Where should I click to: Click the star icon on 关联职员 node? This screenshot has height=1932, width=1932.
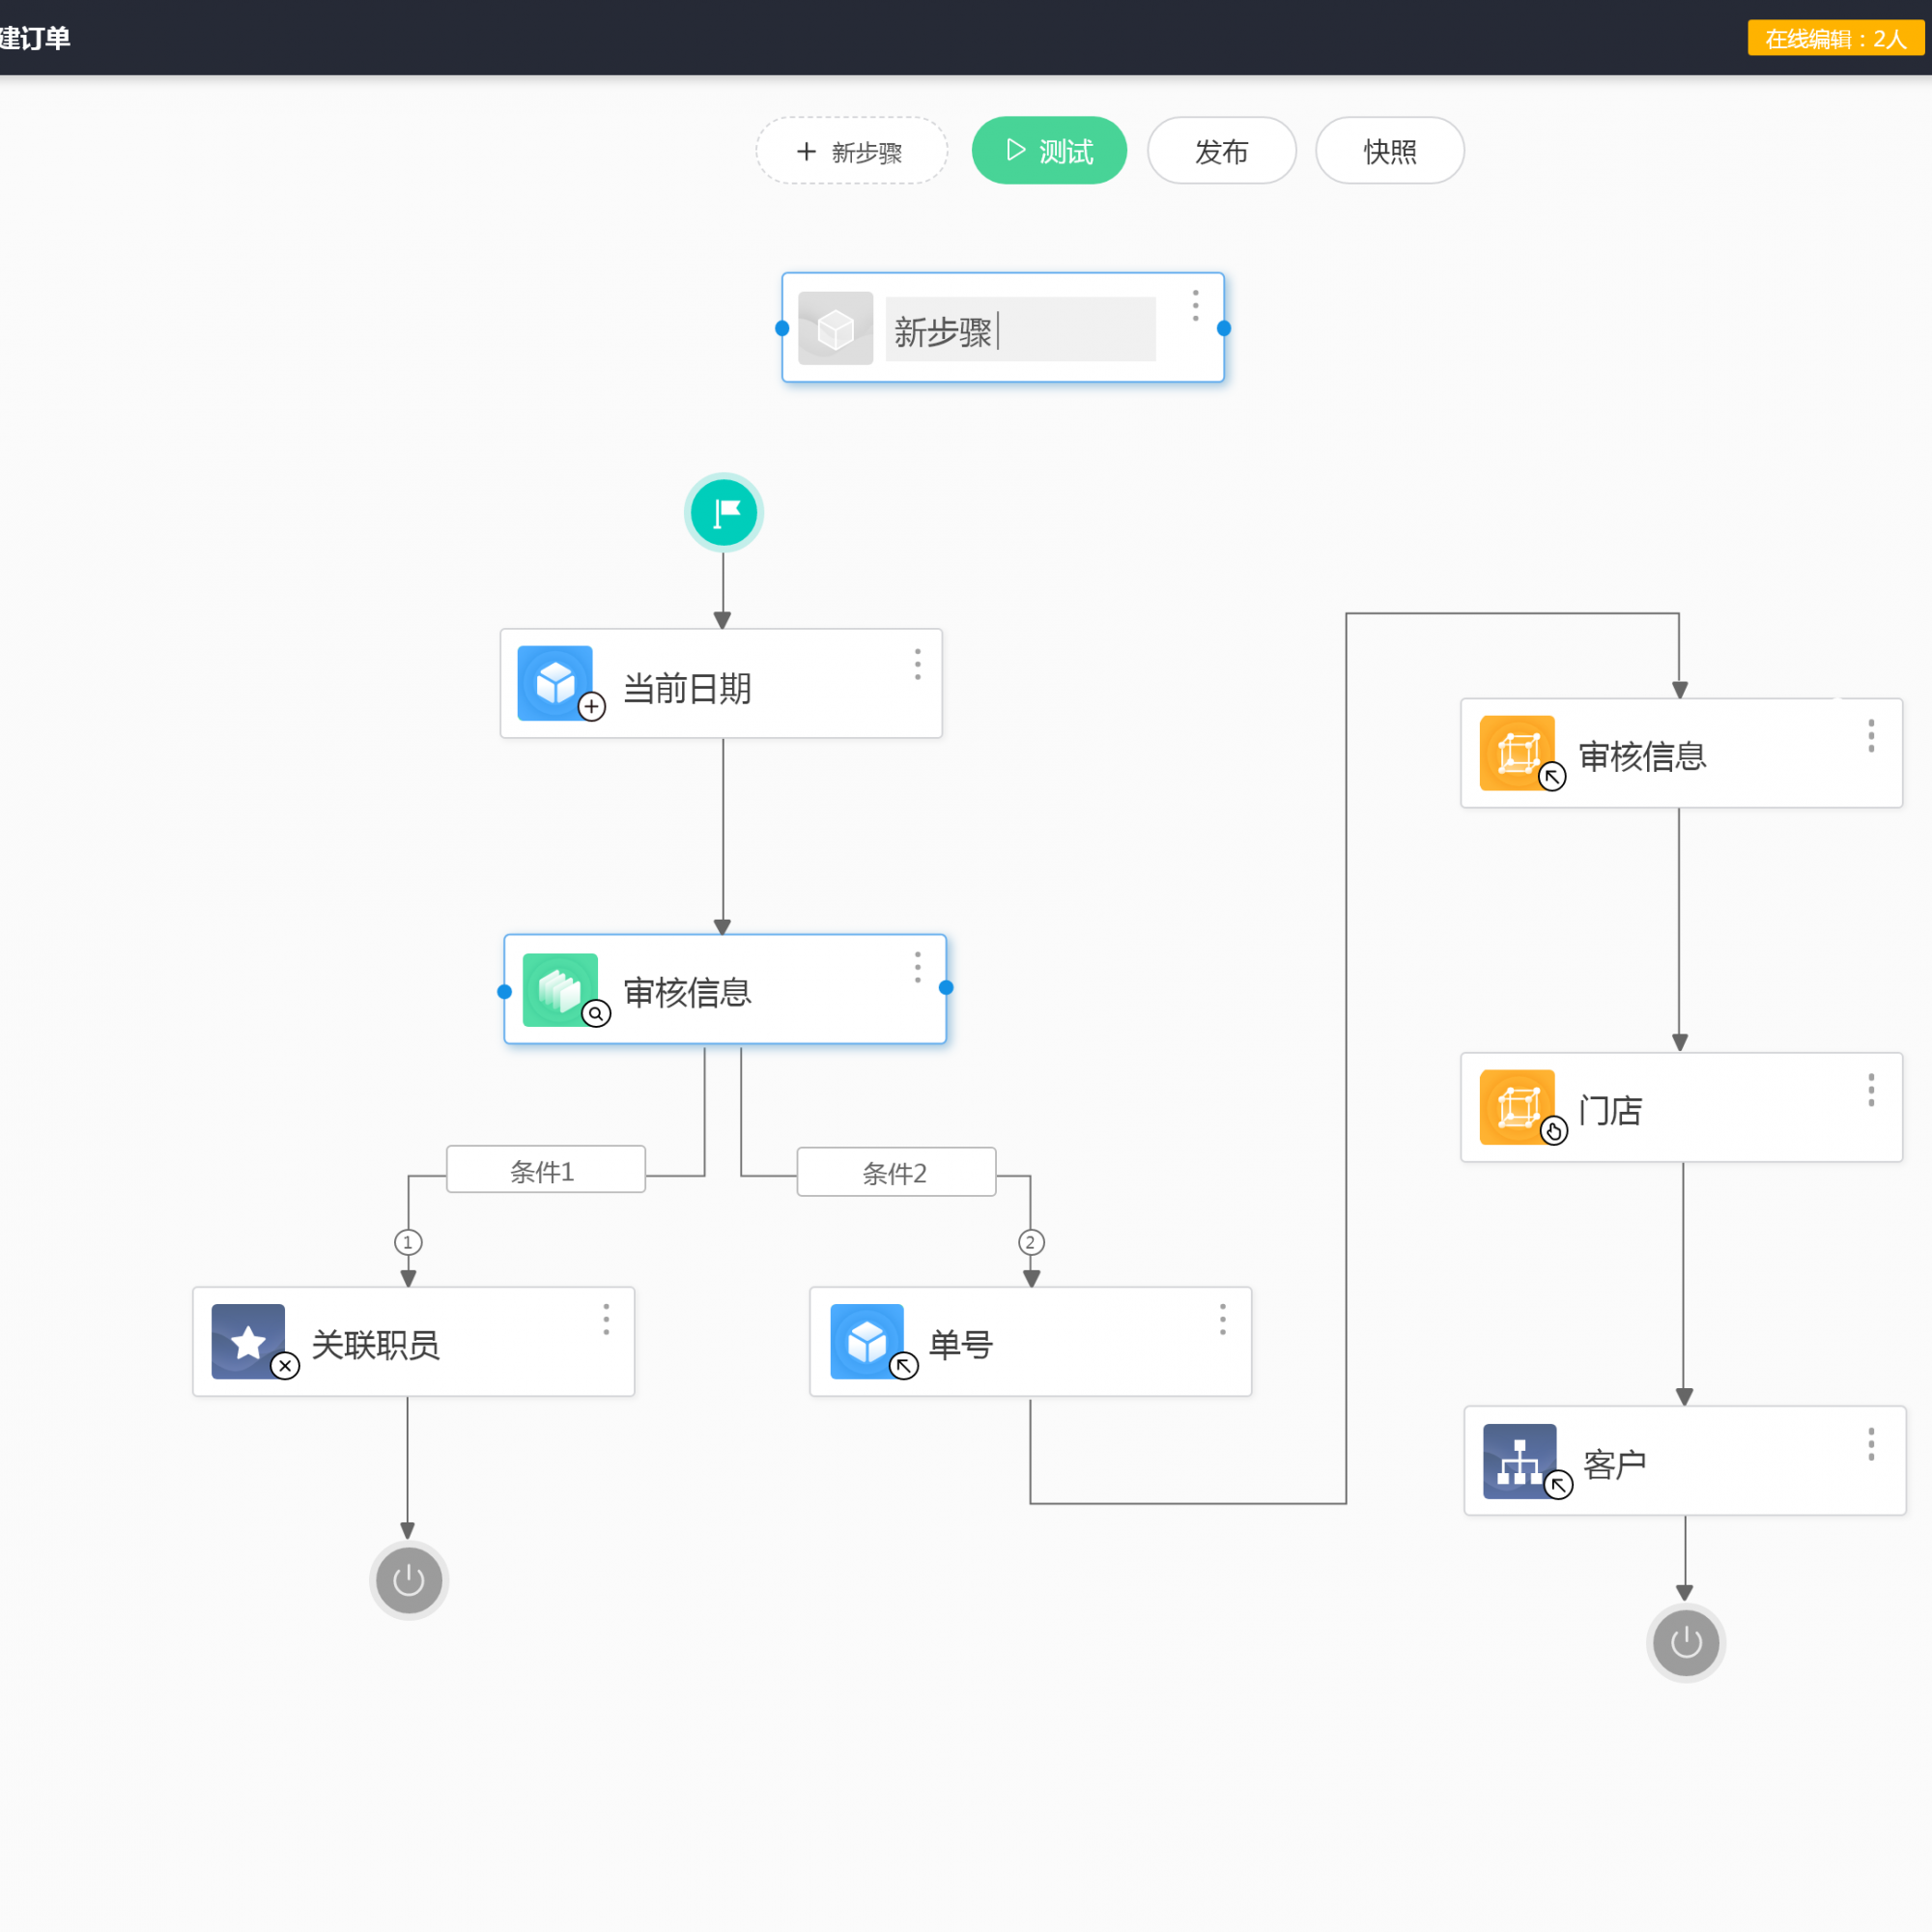coord(248,1341)
